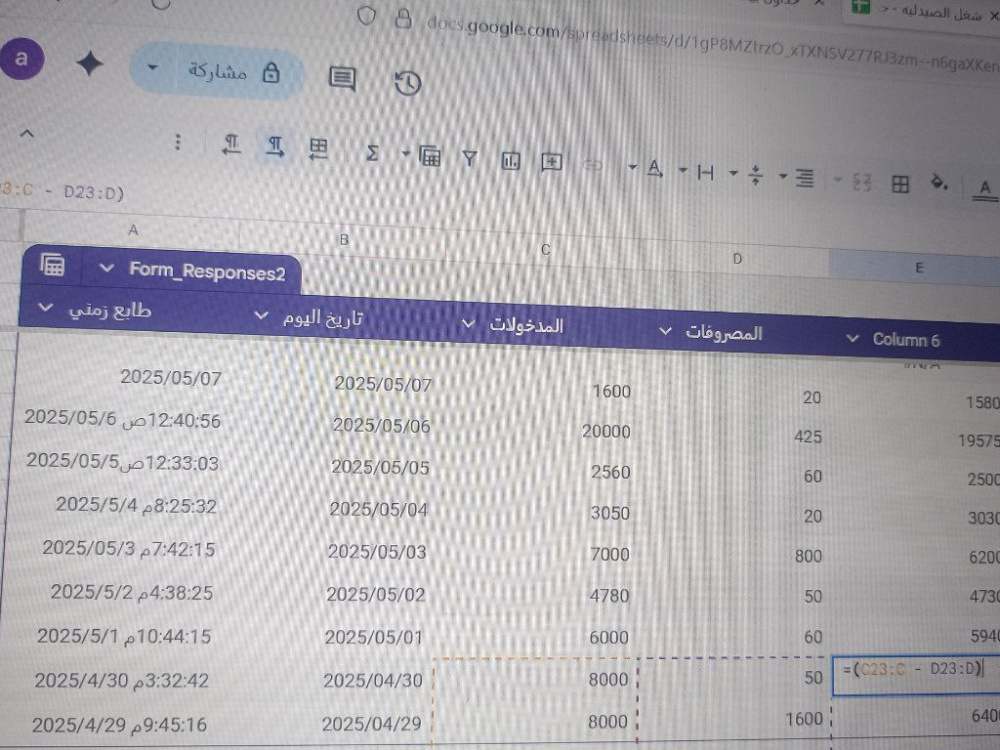Select column D header
Screen dimensions: 1000x750
click(x=737, y=258)
